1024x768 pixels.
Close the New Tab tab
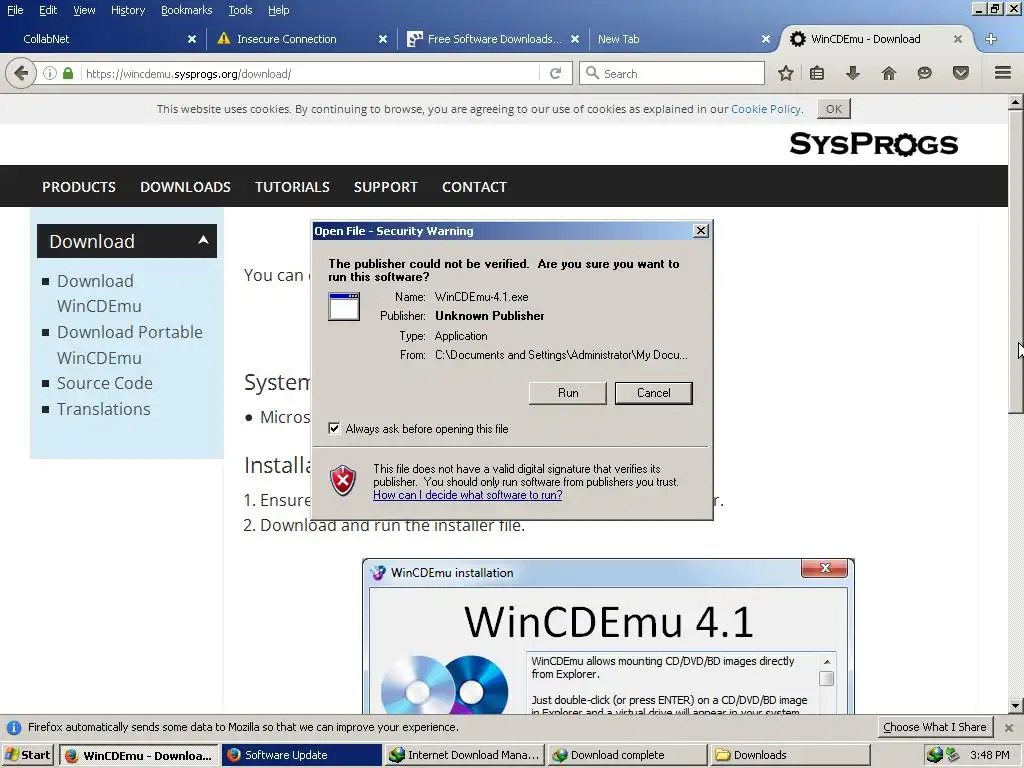[766, 39]
